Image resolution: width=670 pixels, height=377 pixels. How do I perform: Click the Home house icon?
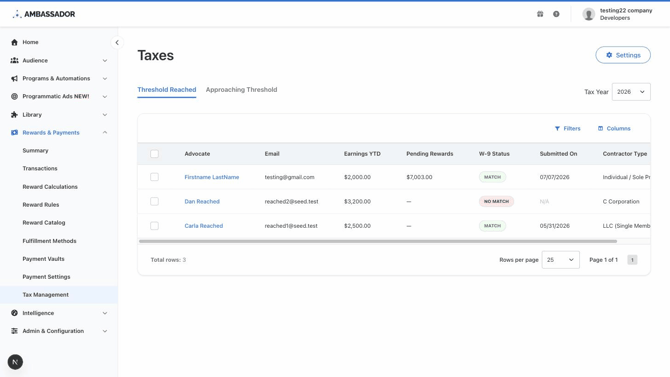pos(15,42)
